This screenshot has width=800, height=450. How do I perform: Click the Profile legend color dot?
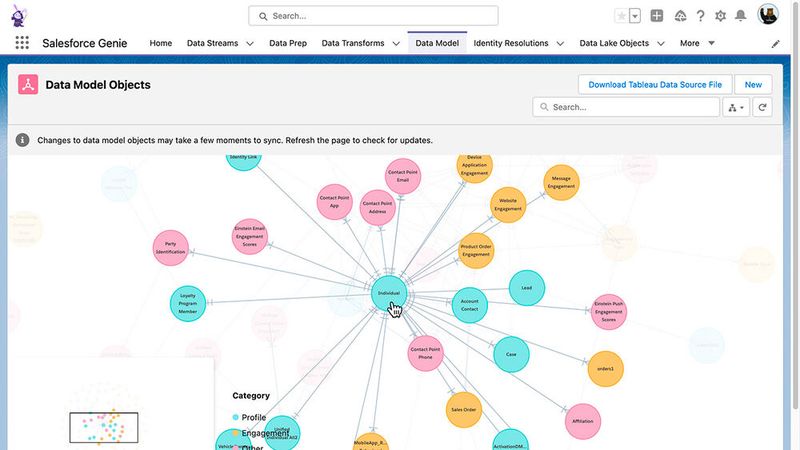(235, 417)
